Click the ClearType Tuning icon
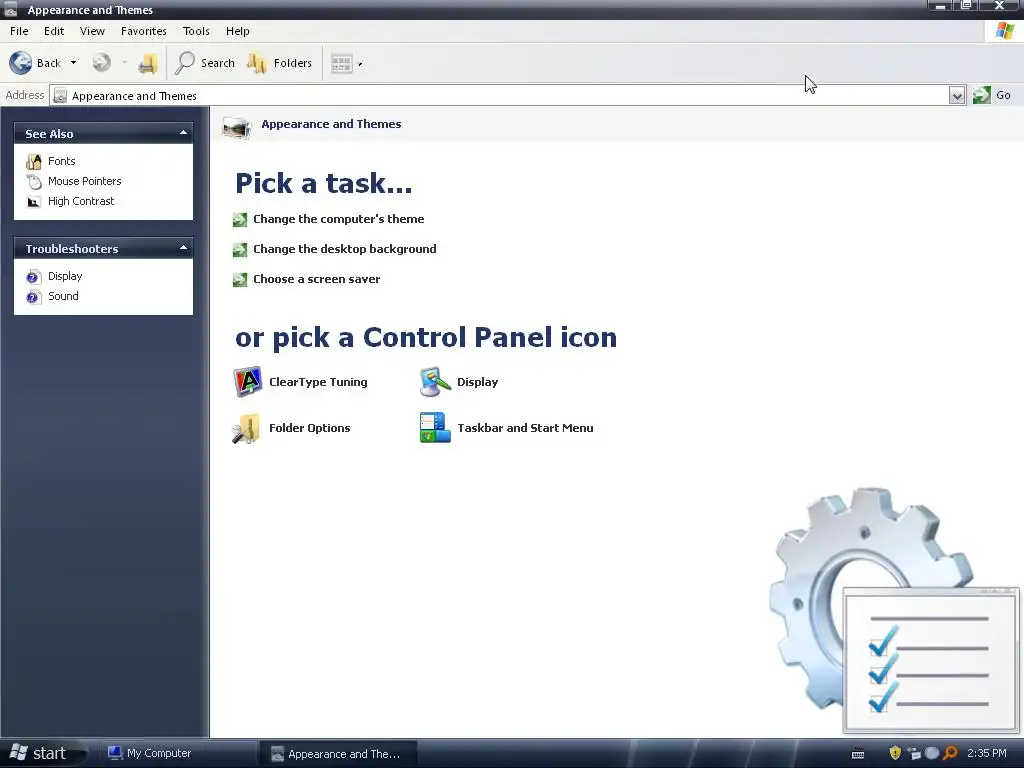Image resolution: width=1024 pixels, height=768 pixels. 248,382
